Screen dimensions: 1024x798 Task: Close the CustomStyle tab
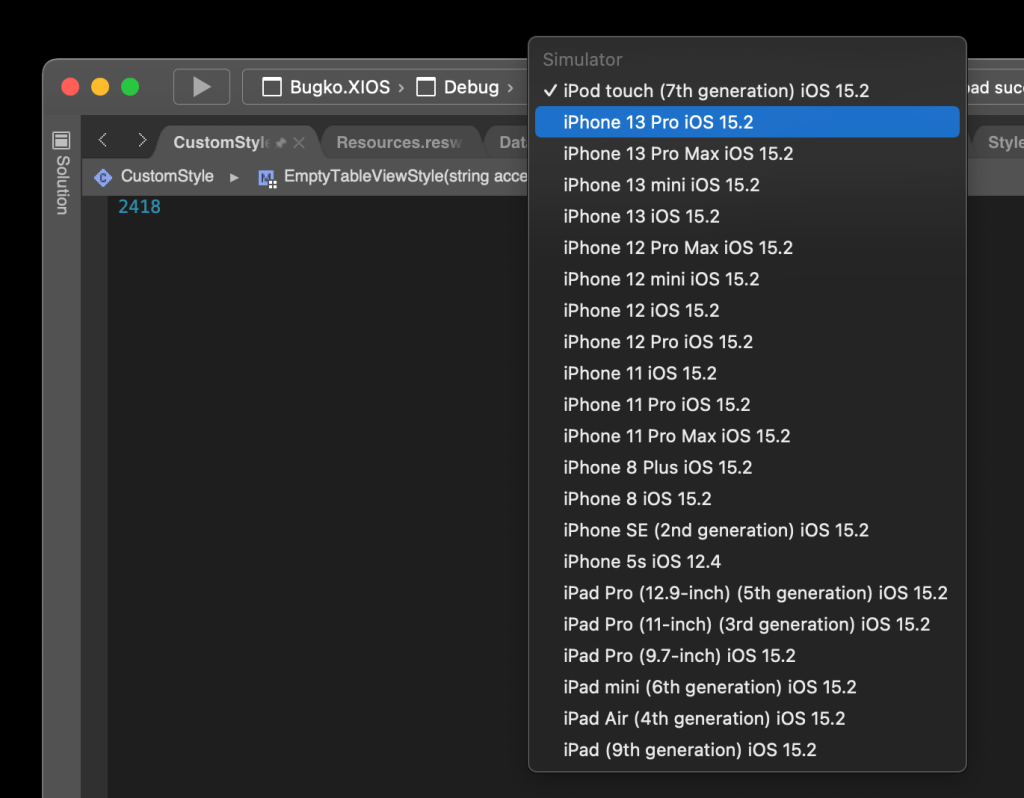pos(299,143)
